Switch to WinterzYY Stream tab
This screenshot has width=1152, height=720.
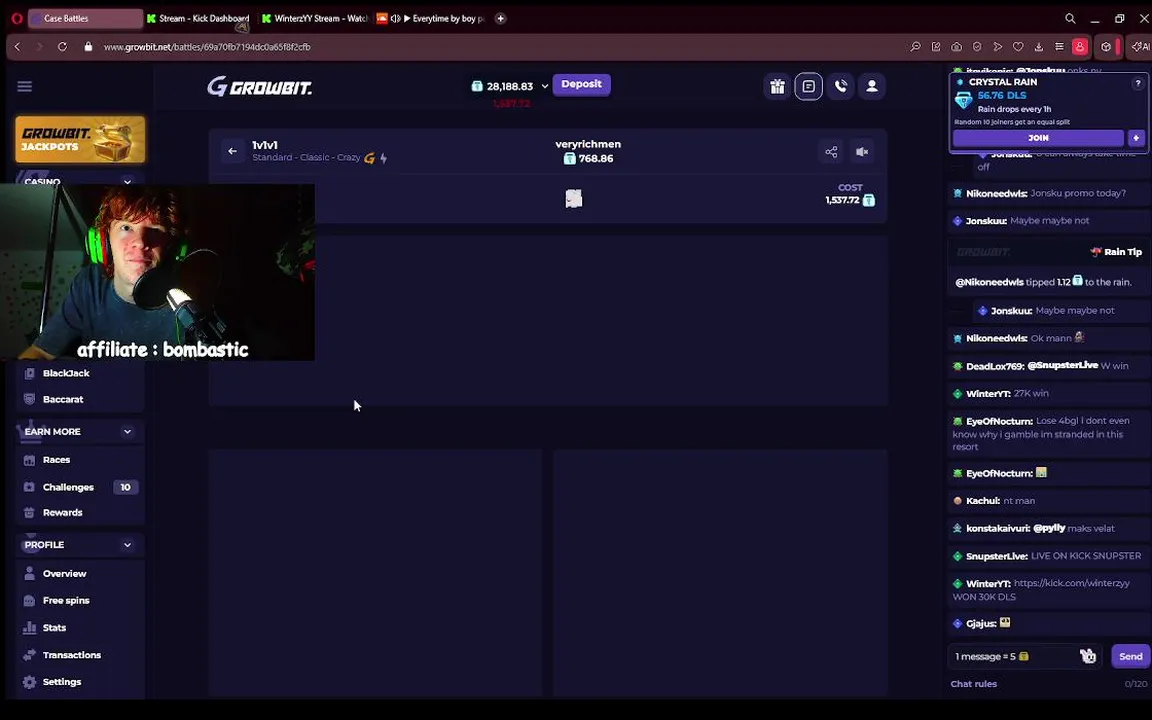point(314,18)
